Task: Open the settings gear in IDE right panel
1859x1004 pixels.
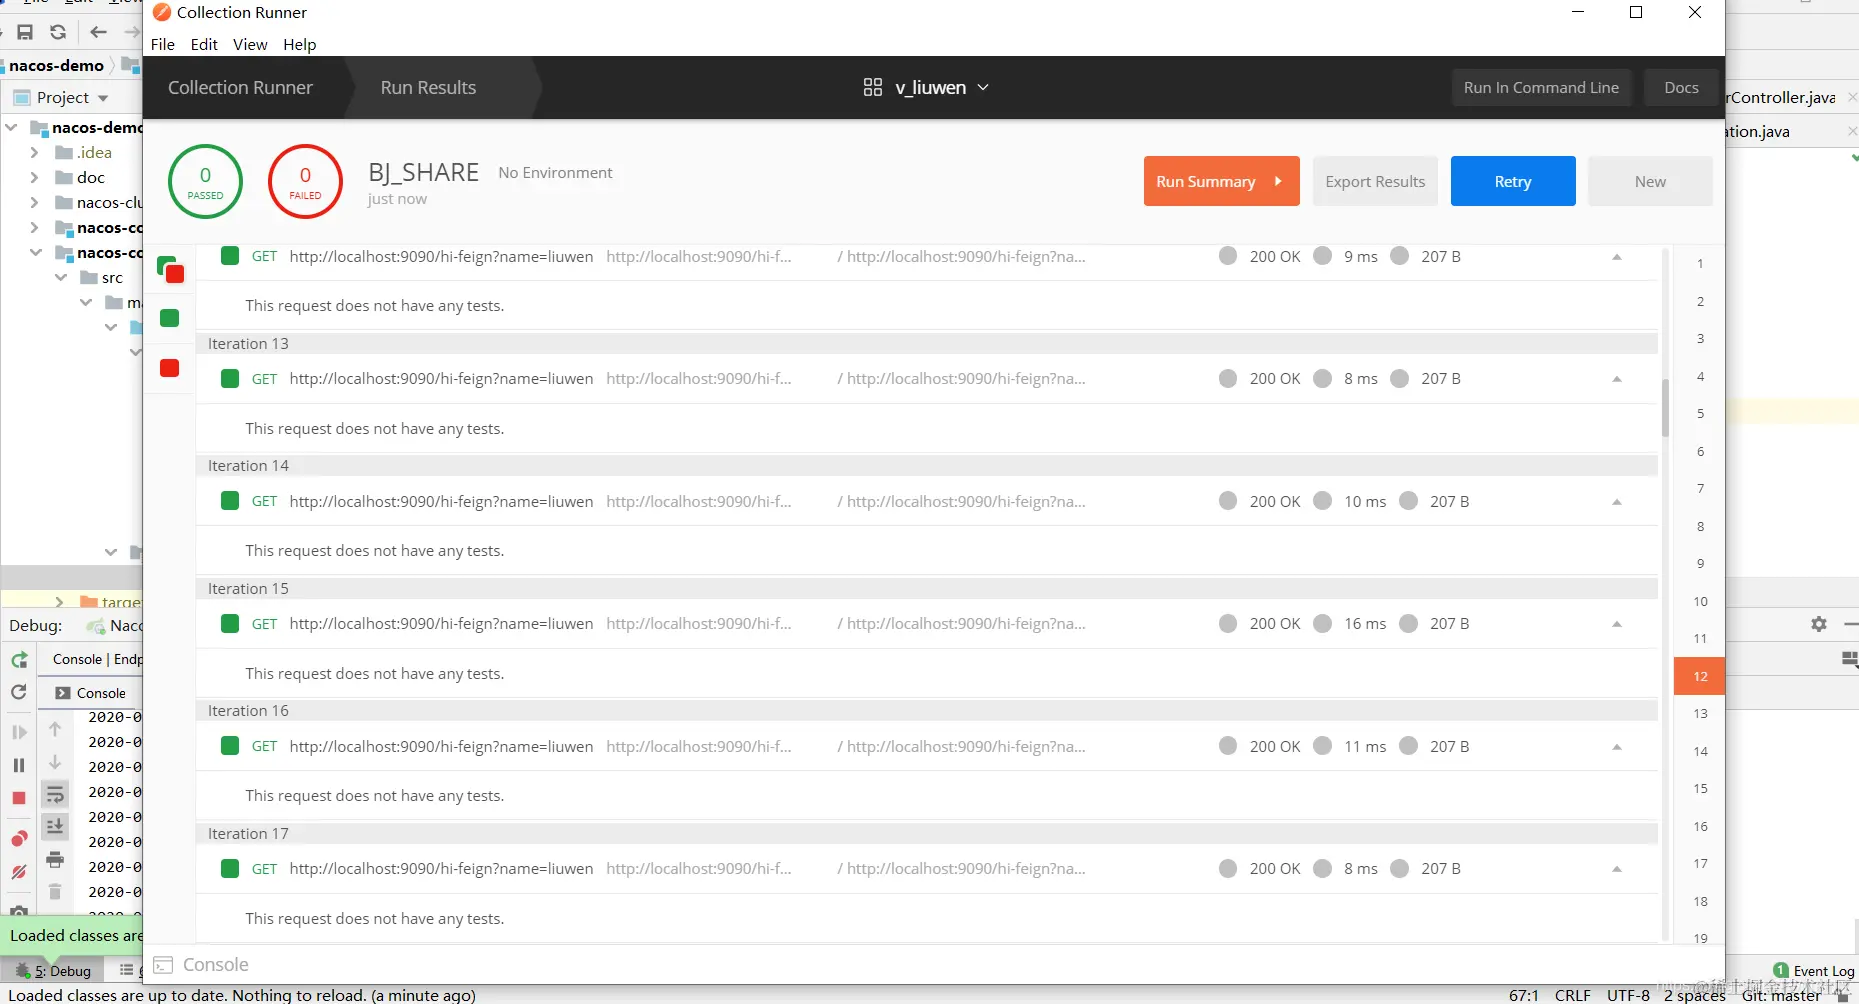Action: point(1819,624)
